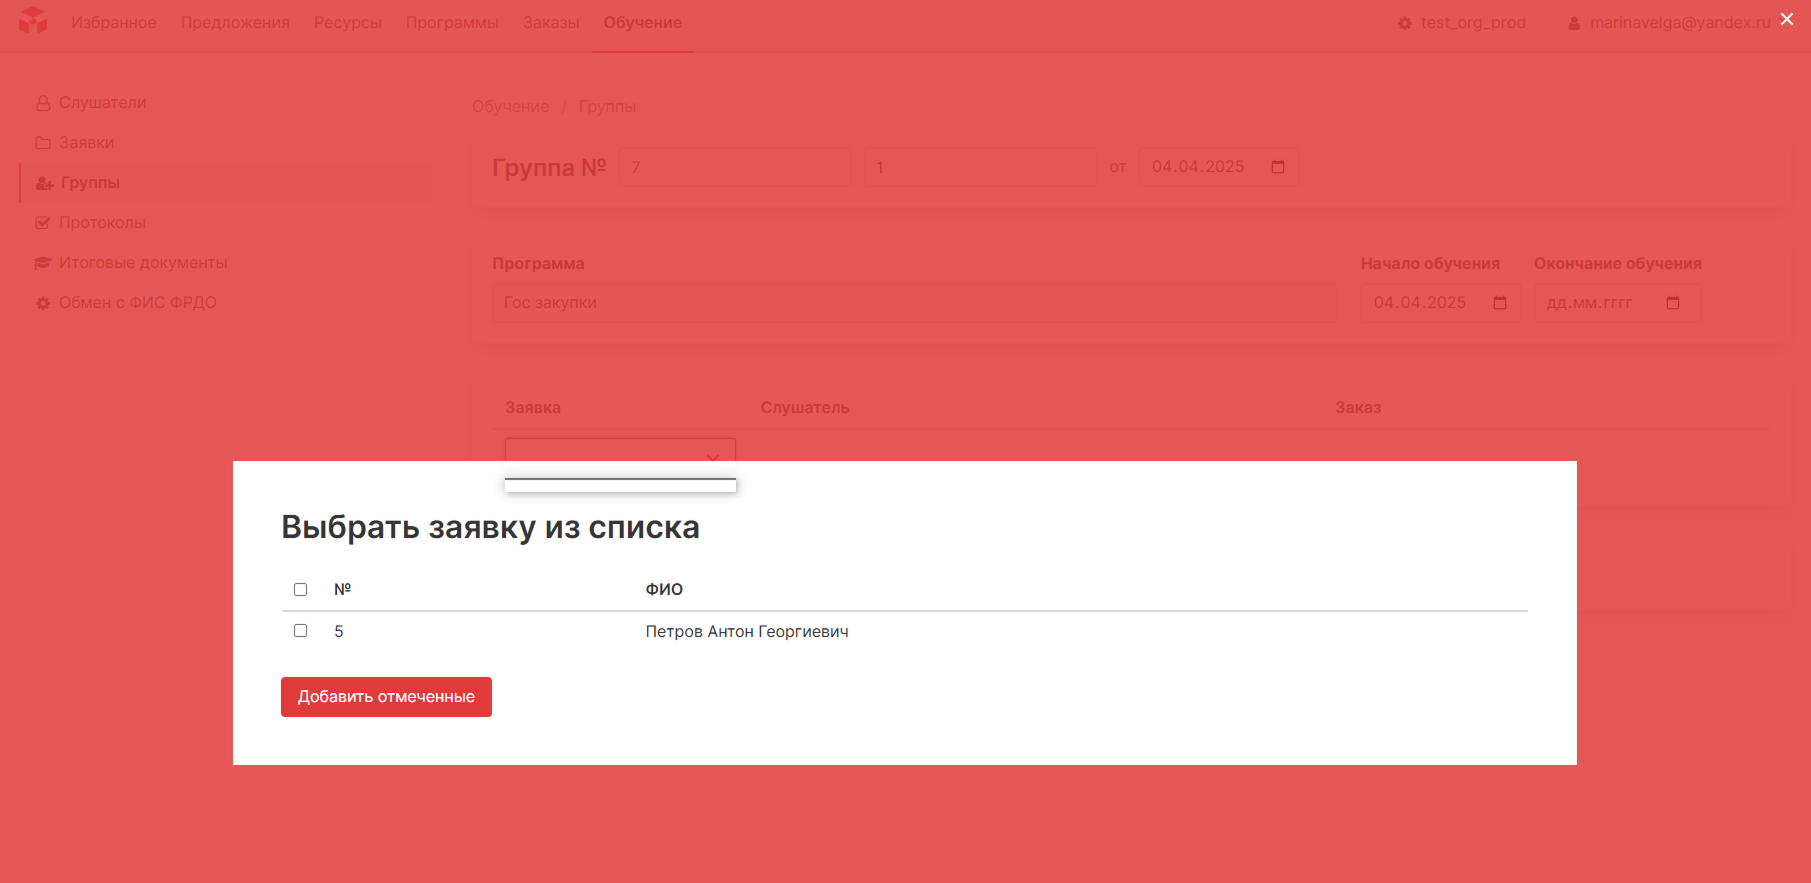The width and height of the screenshot is (1811, 883).
Task: Click the Группы people icon in sidebar
Action: coord(44,183)
